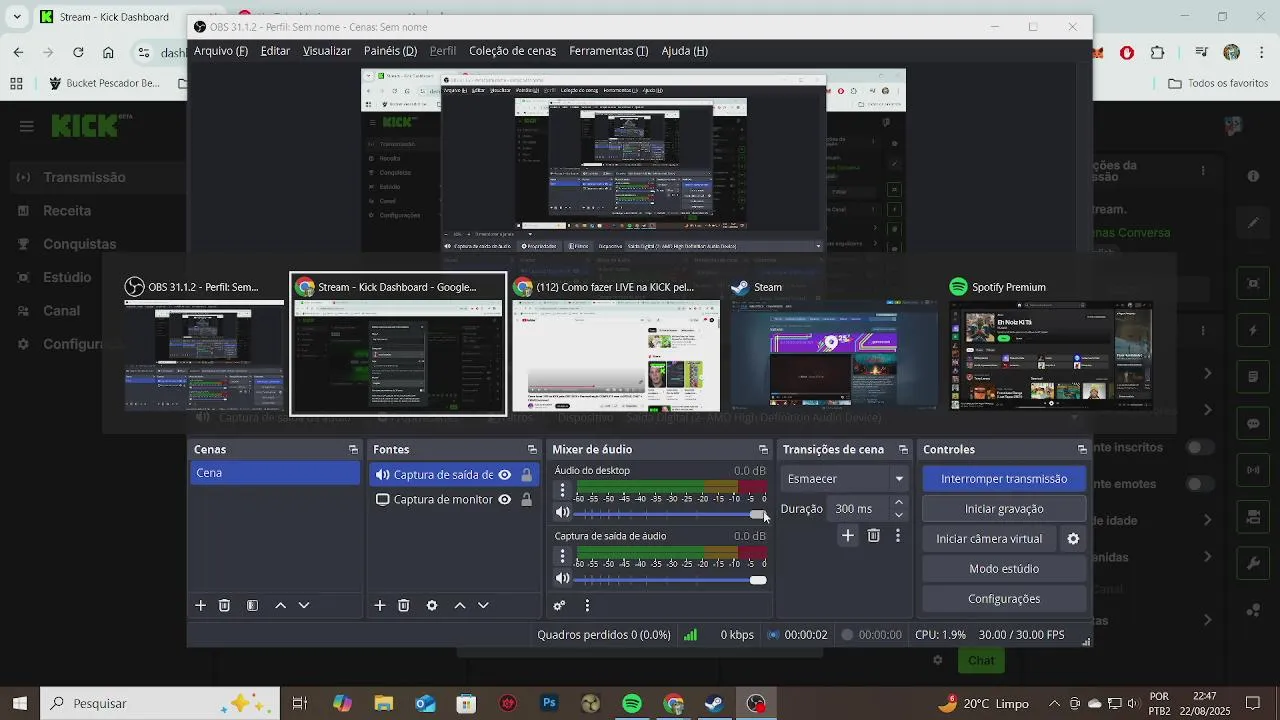Switch to Spotify Premium window thumbnail
The height and width of the screenshot is (720, 1280).
point(1050,343)
